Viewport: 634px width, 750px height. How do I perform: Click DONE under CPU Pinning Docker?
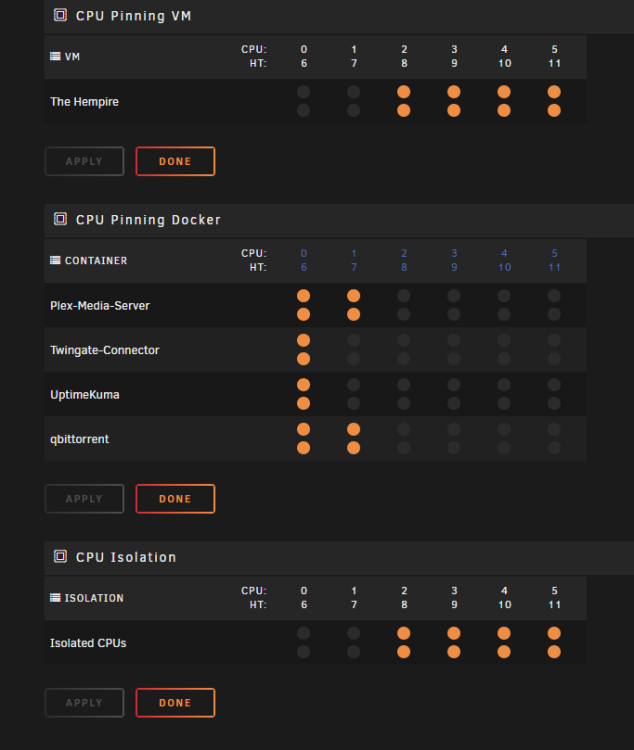(175, 499)
